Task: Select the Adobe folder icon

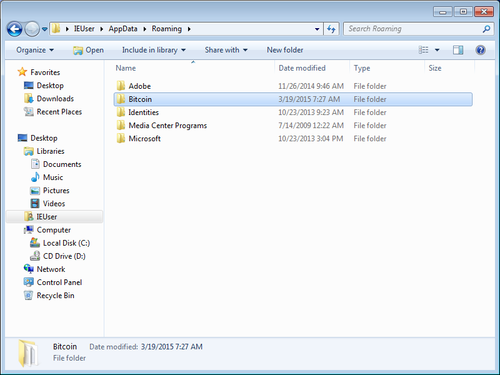Action: (x=121, y=86)
